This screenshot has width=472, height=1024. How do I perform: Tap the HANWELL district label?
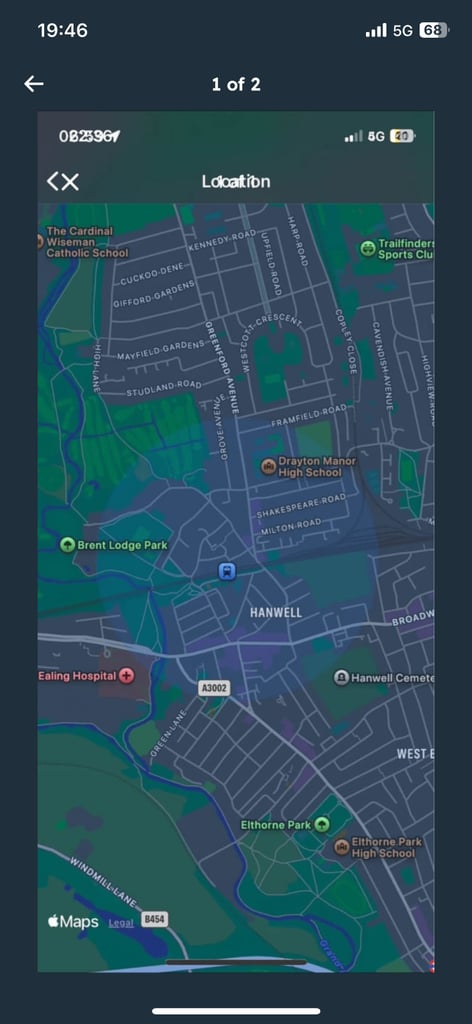pos(276,613)
